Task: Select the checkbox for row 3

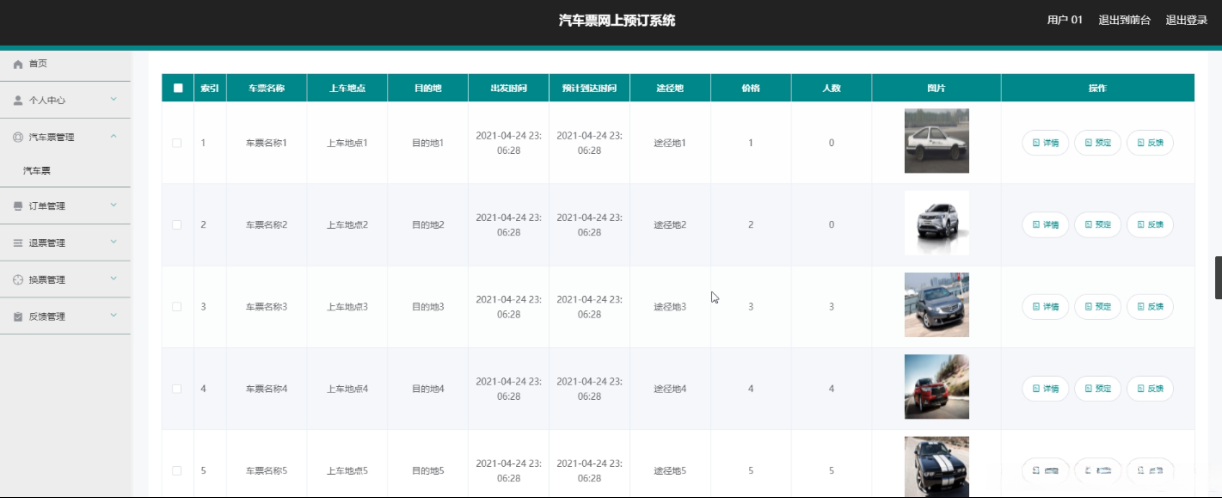Action: [x=177, y=307]
